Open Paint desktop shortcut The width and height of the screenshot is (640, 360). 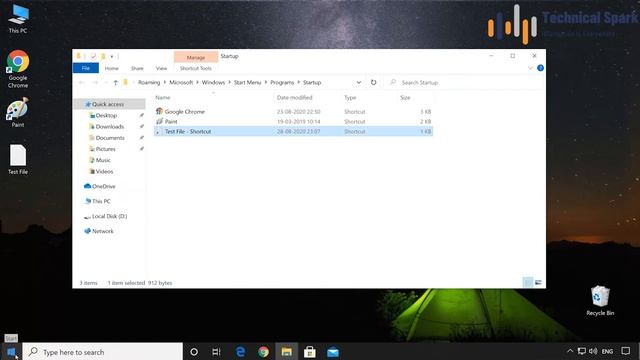[x=18, y=112]
